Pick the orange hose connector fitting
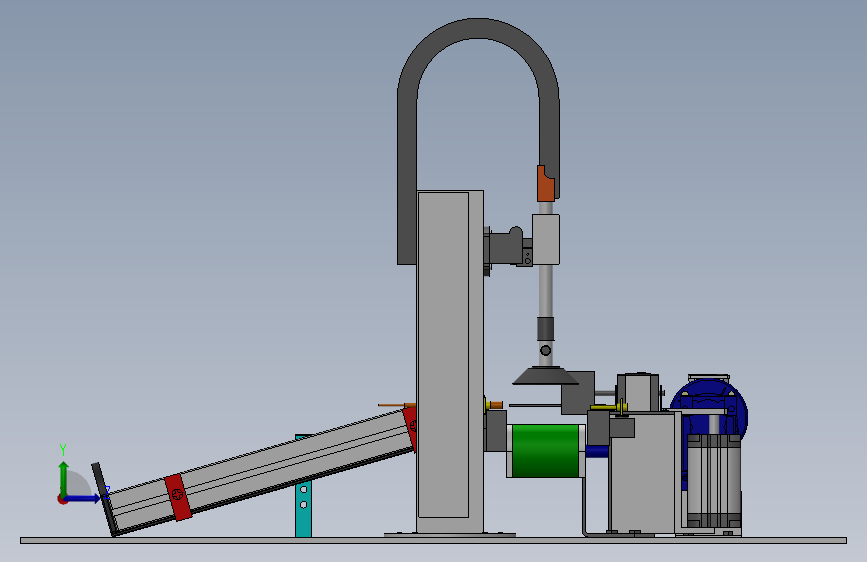Image resolution: width=867 pixels, height=562 pixels. click(545, 183)
